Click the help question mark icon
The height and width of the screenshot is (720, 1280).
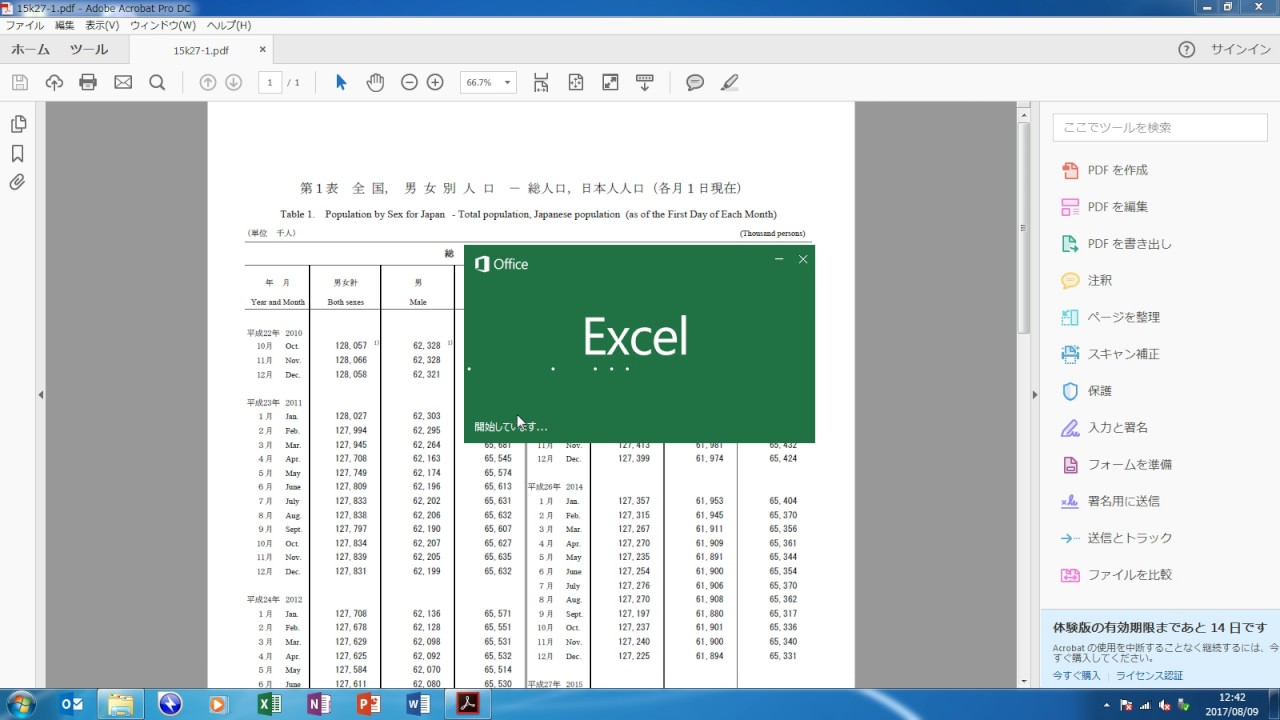point(1186,49)
